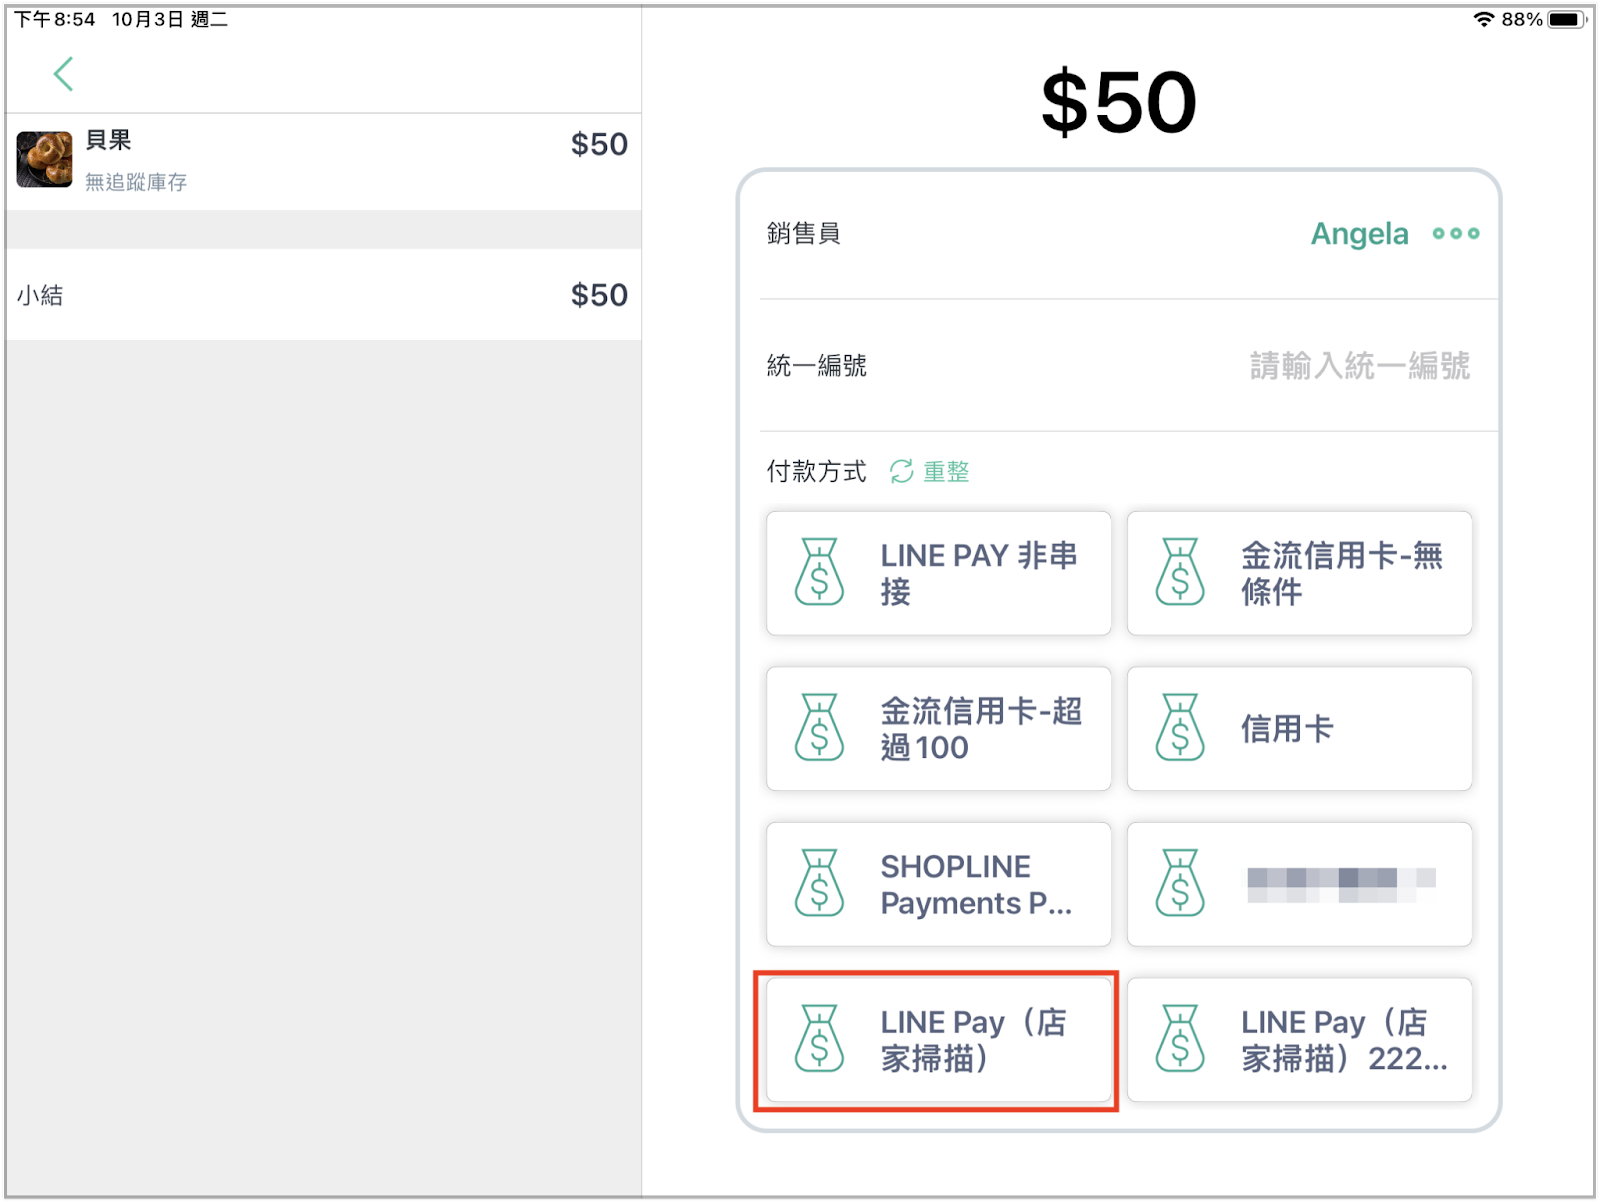Click the 無追蹤庫存 label
The height and width of the screenshot is (1202, 1600).
click(136, 182)
